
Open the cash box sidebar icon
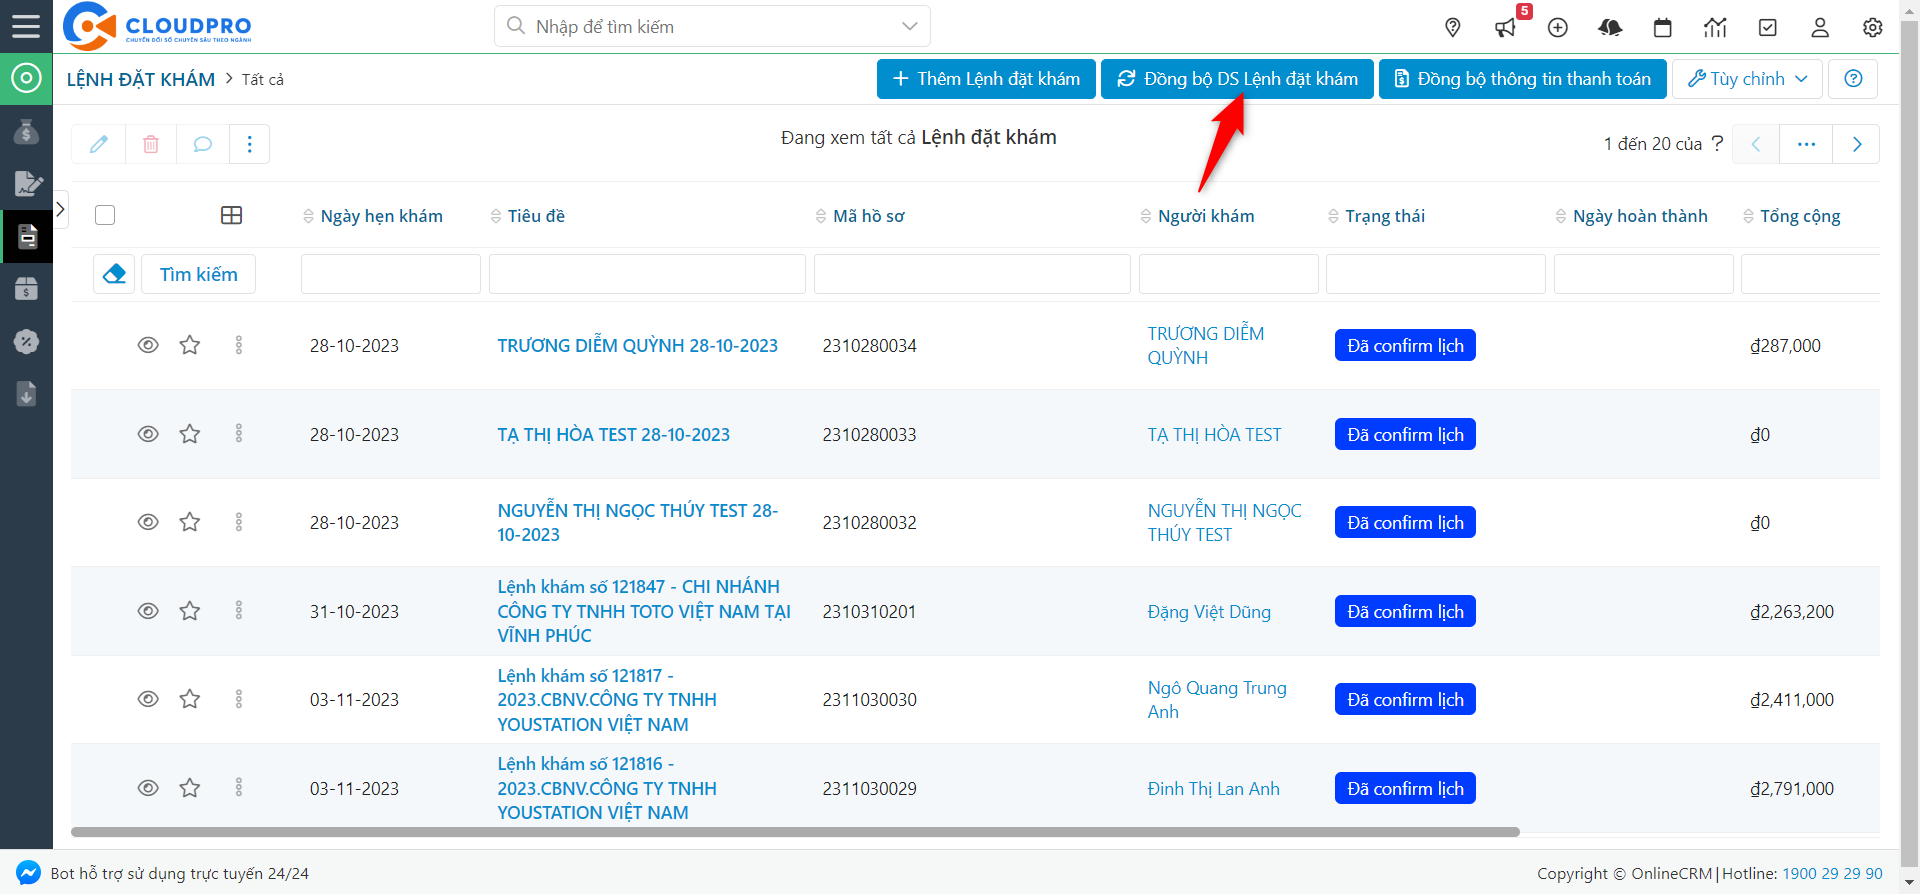pos(26,289)
